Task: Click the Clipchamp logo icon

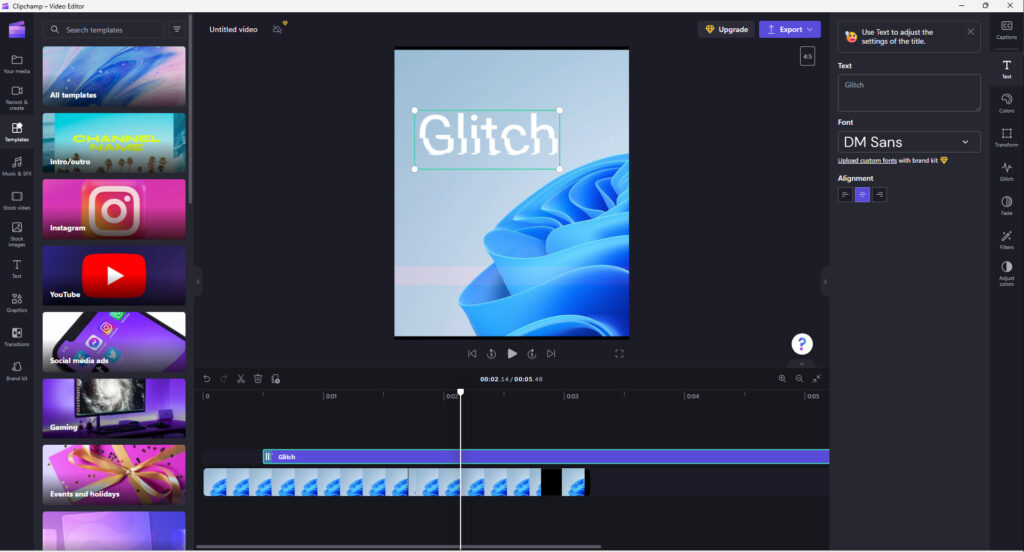Action: tap(17, 29)
